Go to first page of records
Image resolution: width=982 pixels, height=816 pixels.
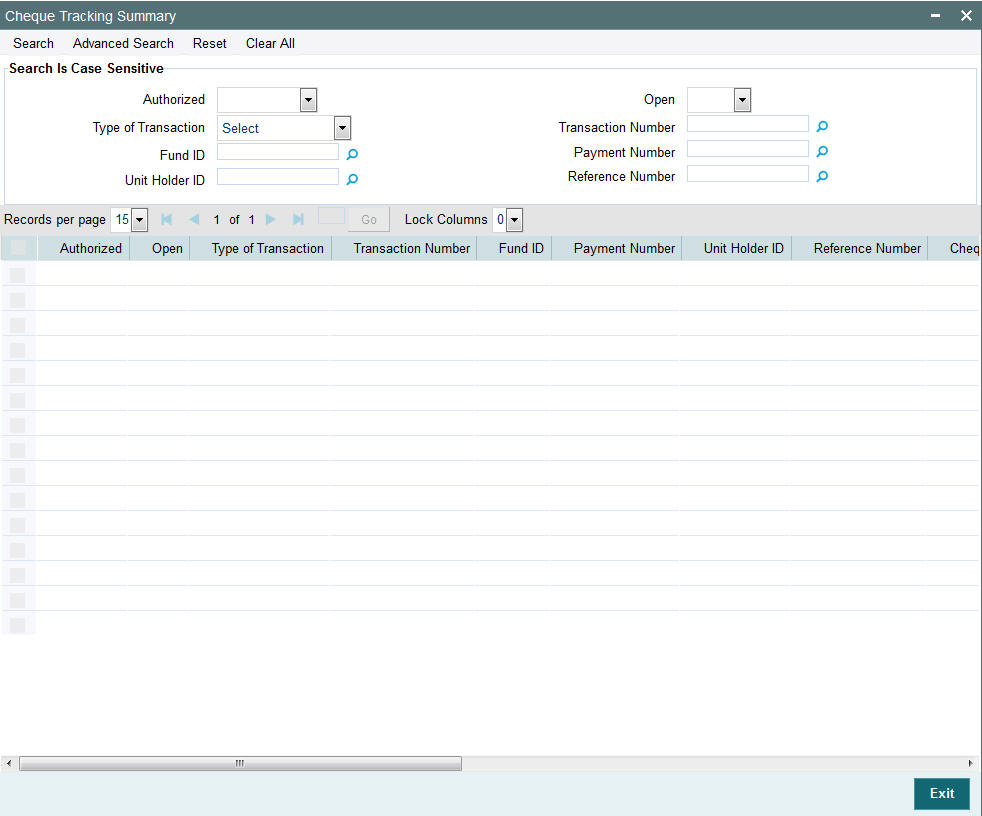click(167, 219)
